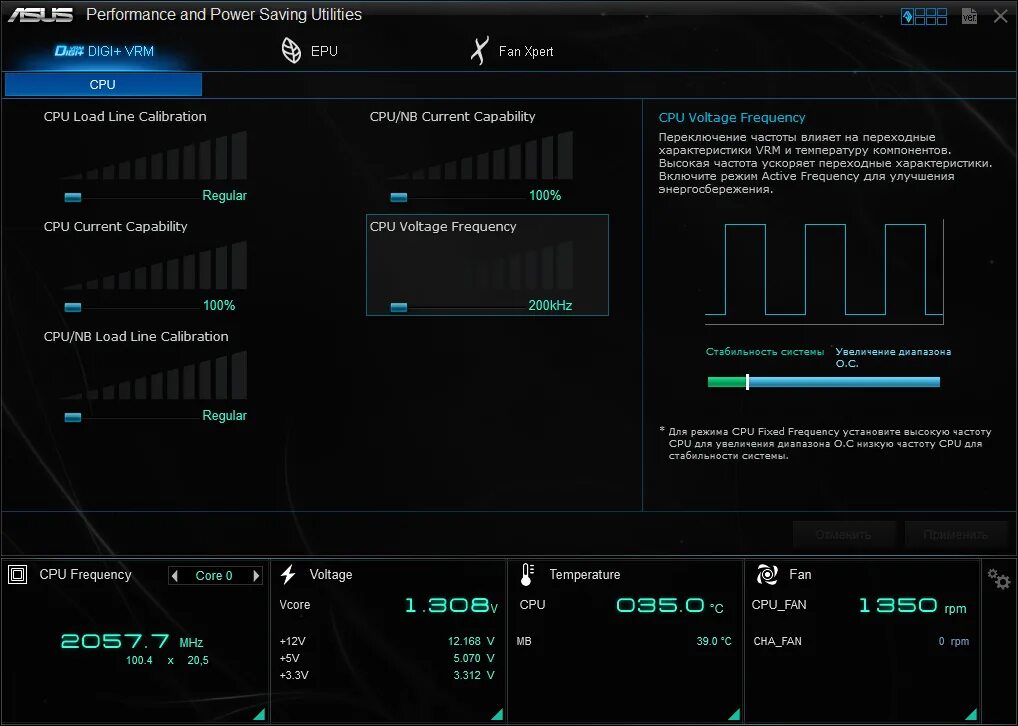Screen dimensions: 1018x726
Task: Click the CPU Load Line Calibration Regular value
Action: pyautogui.click(x=225, y=195)
